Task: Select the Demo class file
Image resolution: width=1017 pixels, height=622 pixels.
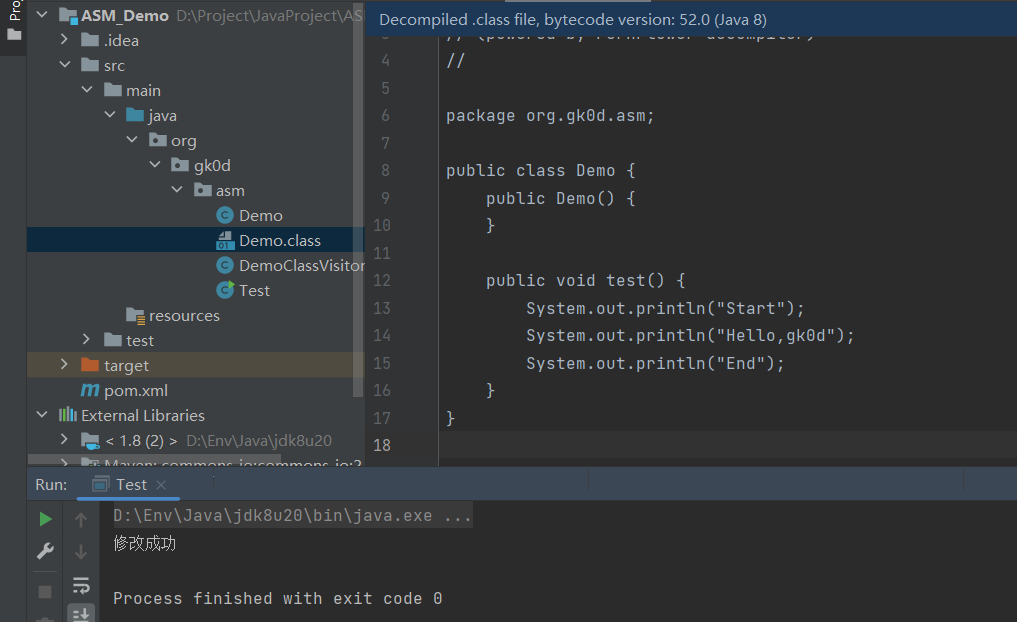Action: [x=261, y=215]
